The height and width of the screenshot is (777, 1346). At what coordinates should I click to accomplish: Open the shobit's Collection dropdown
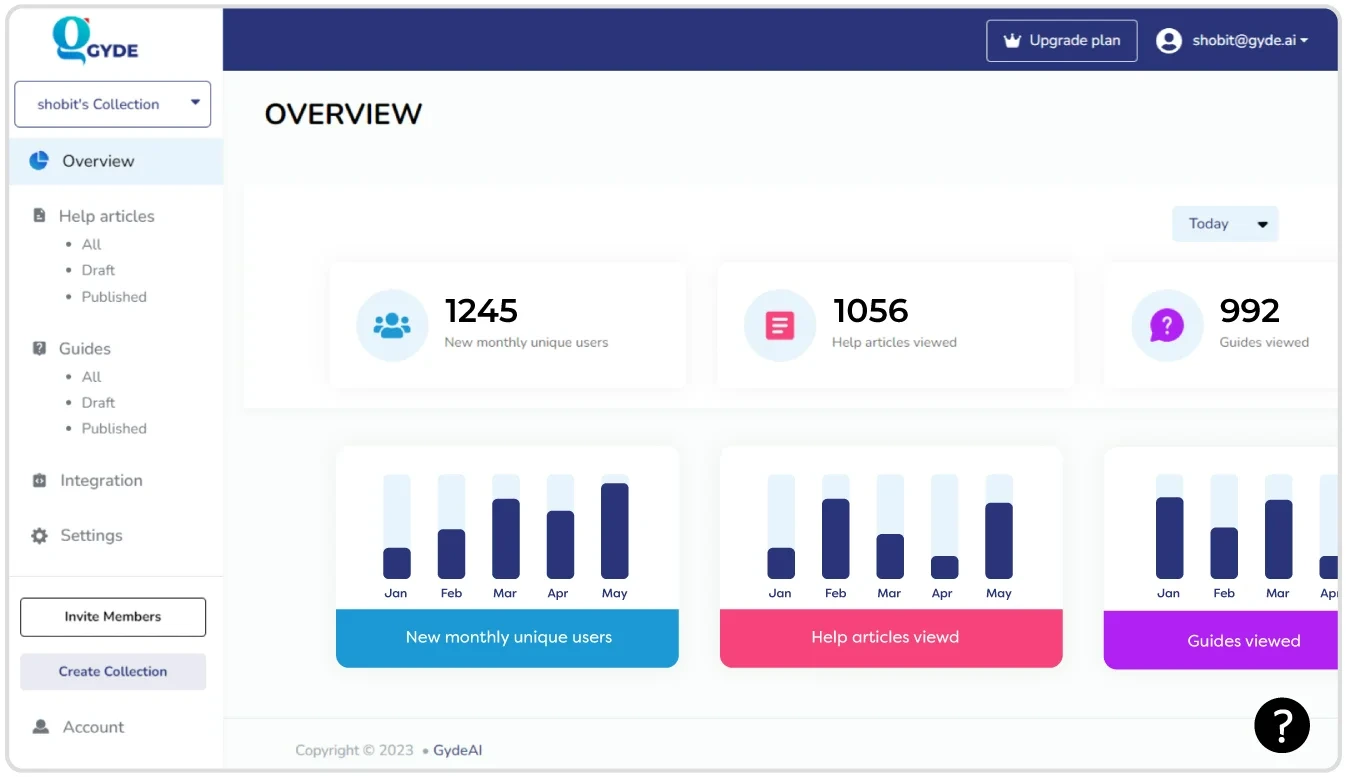tap(112, 104)
